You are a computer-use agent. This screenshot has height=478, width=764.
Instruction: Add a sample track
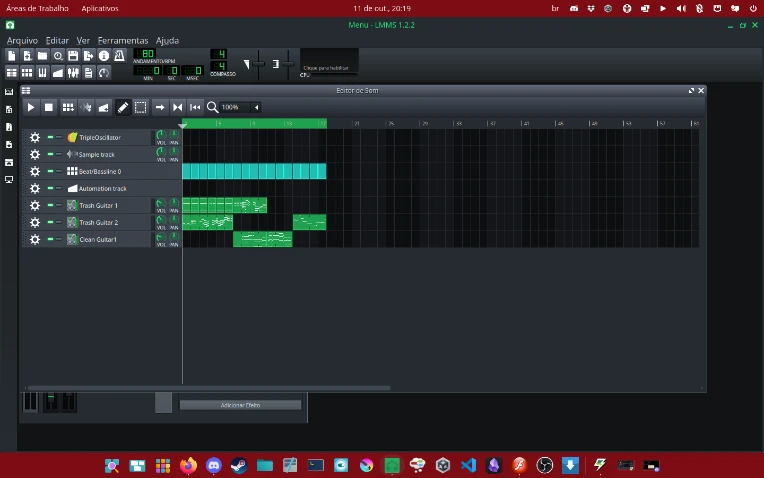coord(86,107)
